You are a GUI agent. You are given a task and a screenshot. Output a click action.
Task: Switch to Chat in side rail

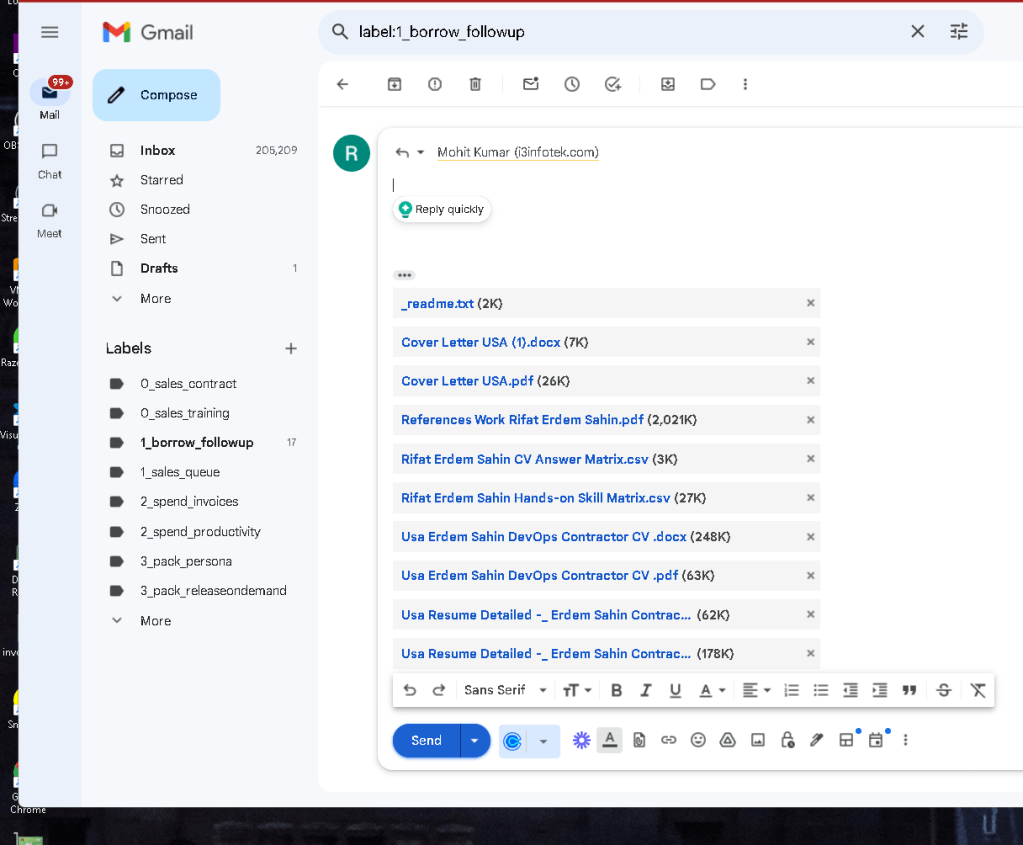click(x=50, y=161)
